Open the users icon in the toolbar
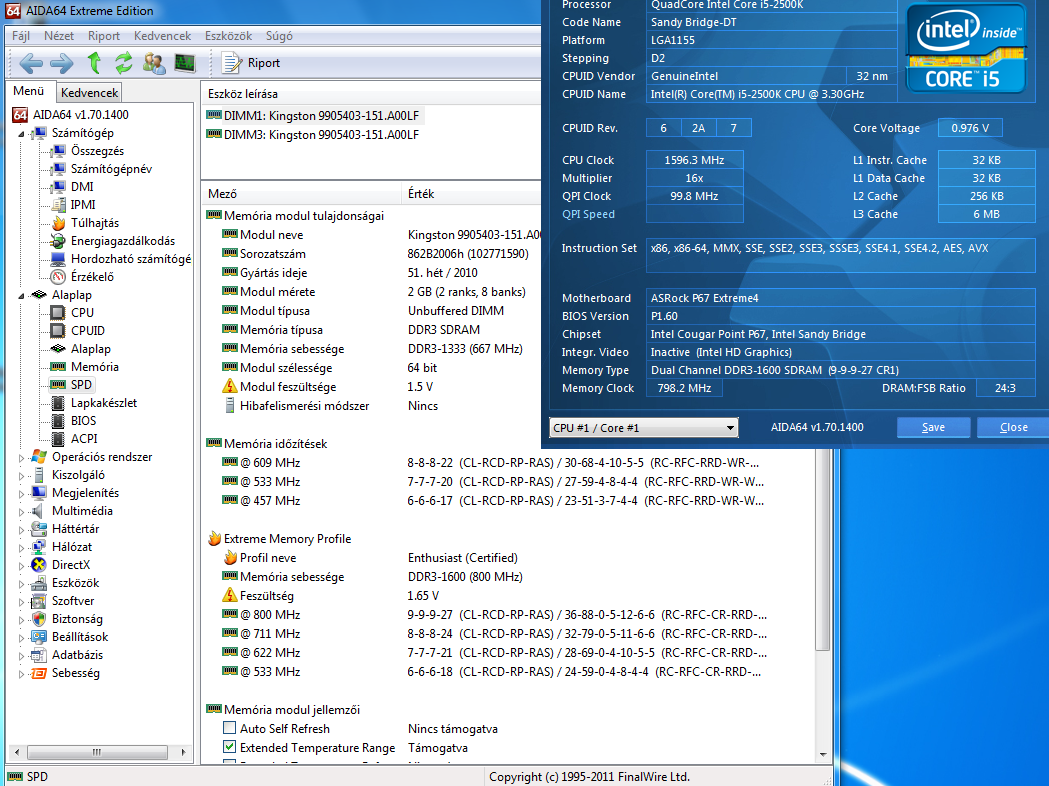The height and width of the screenshot is (786, 1049). tap(154, 64)
